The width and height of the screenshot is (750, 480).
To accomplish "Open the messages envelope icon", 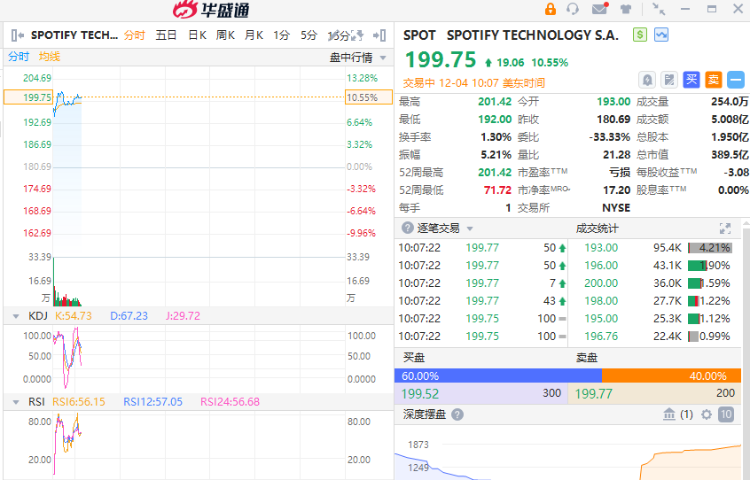I will pos(599,9).
